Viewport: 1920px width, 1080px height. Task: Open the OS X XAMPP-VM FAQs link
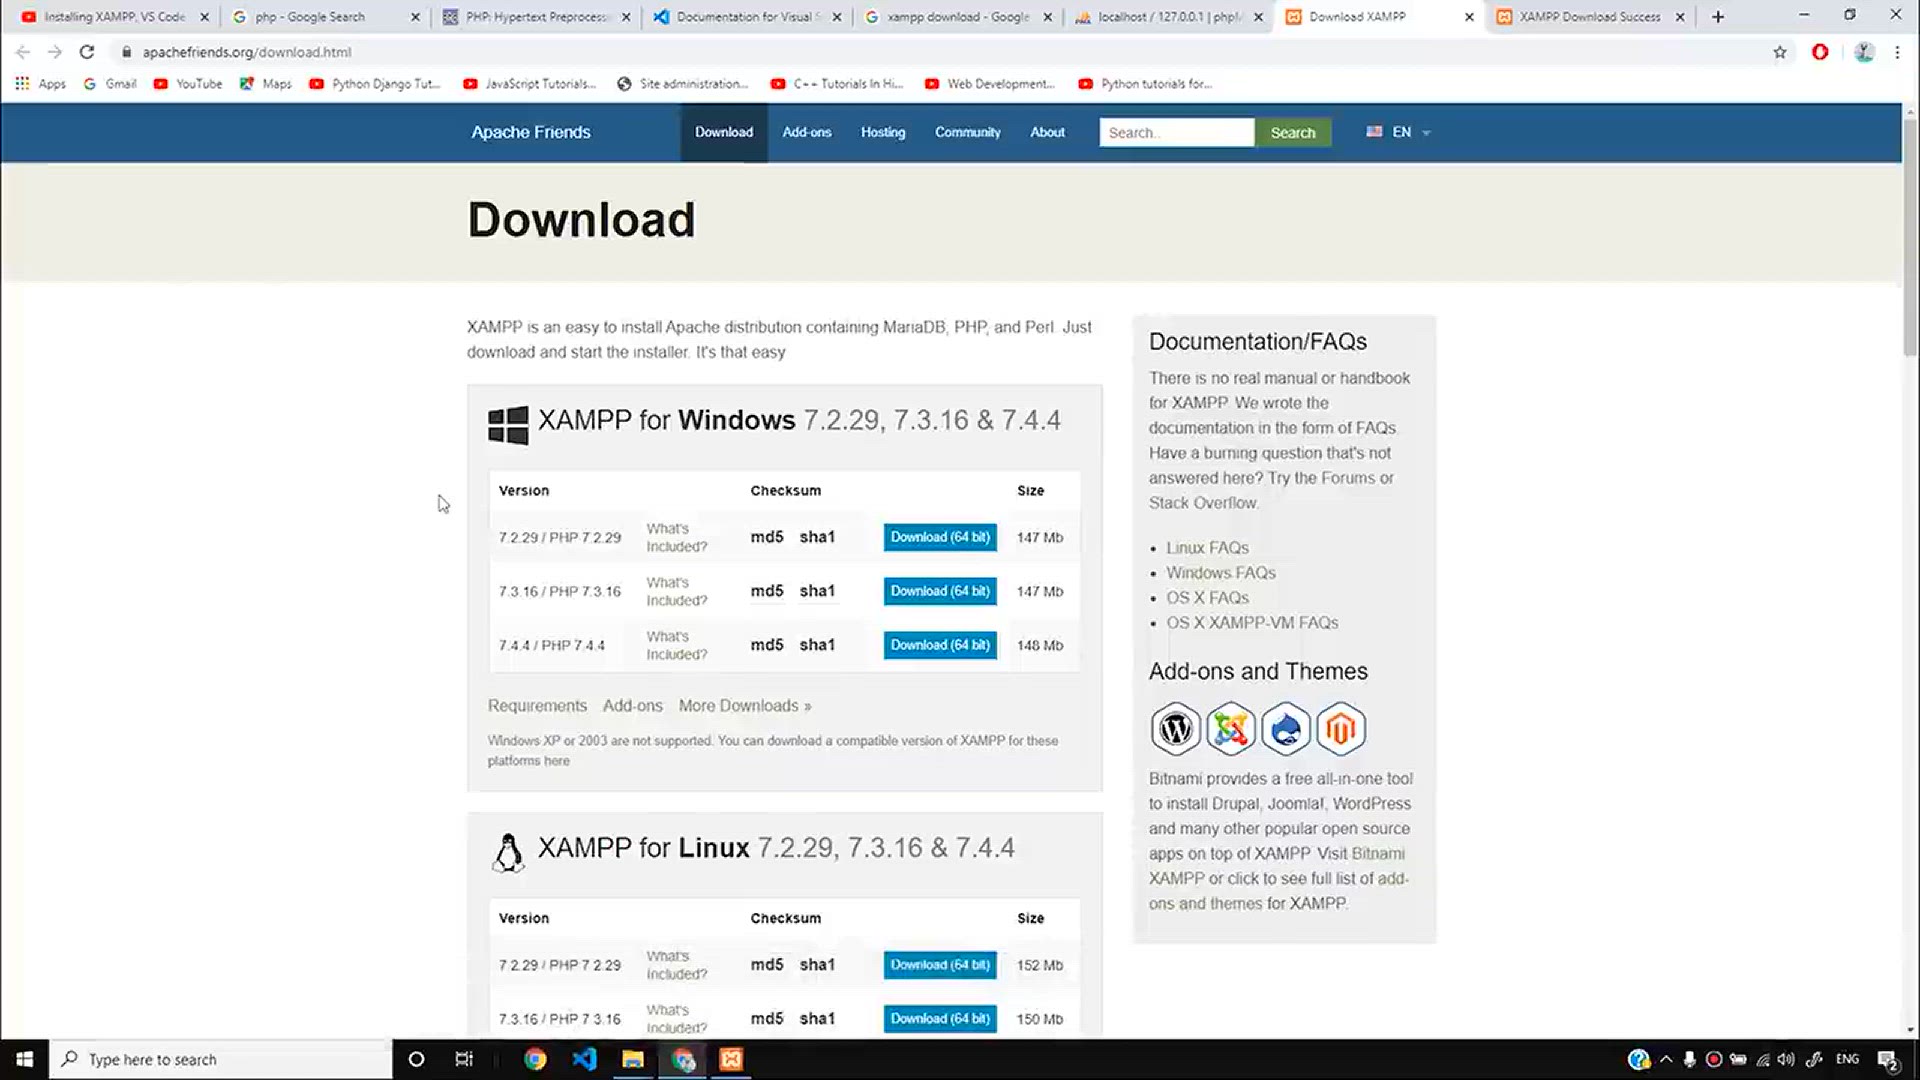pos(1252,623)
